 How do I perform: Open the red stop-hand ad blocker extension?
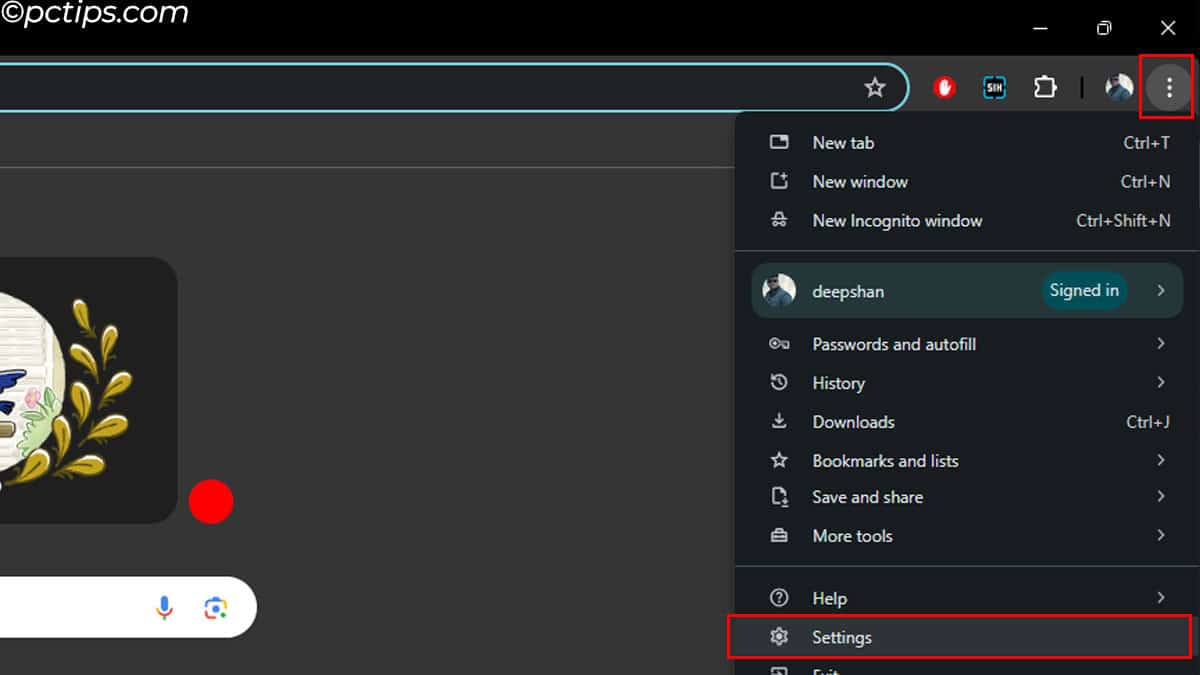944,88
